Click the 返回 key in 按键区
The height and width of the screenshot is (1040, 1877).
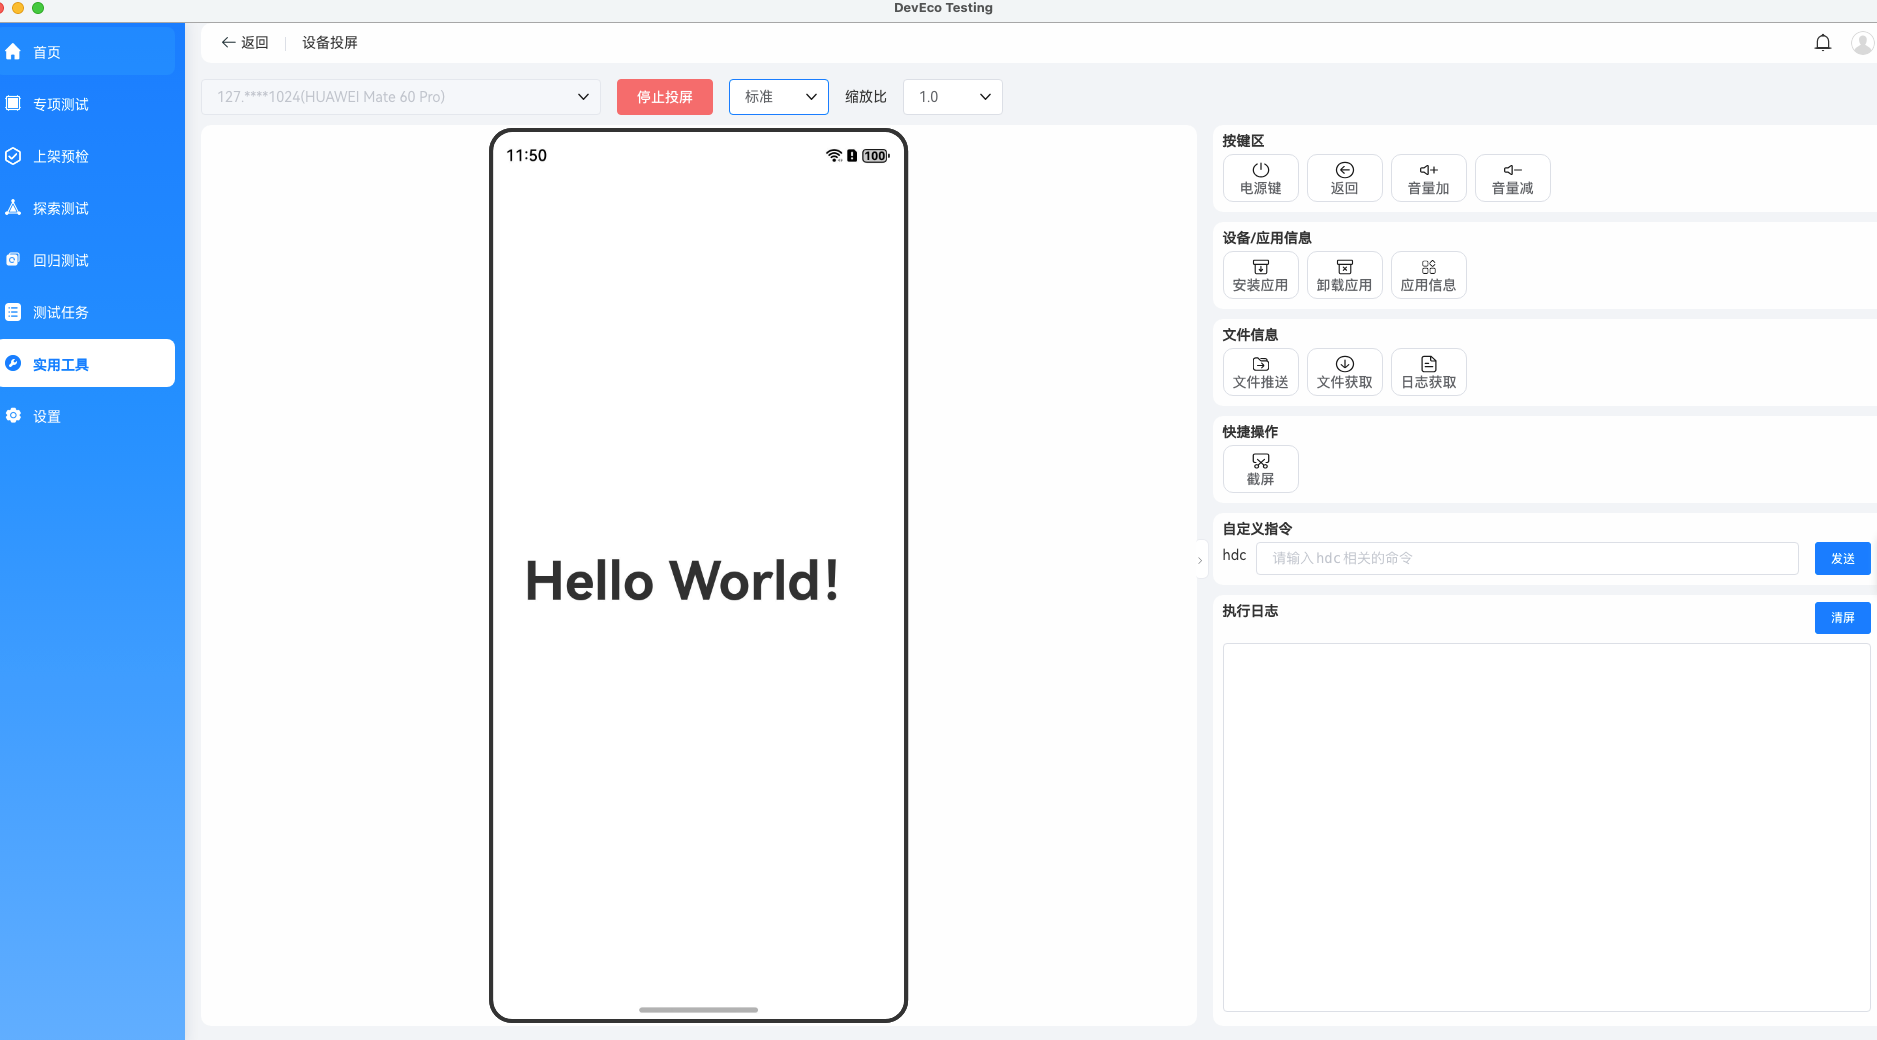[x=1345, y=178]
